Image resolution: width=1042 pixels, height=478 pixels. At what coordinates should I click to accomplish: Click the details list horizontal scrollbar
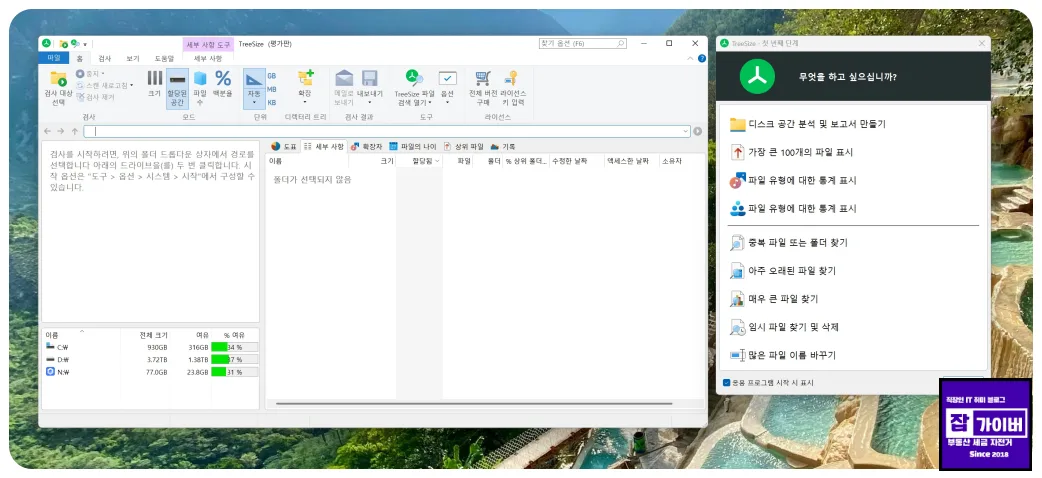coord(474,404)
